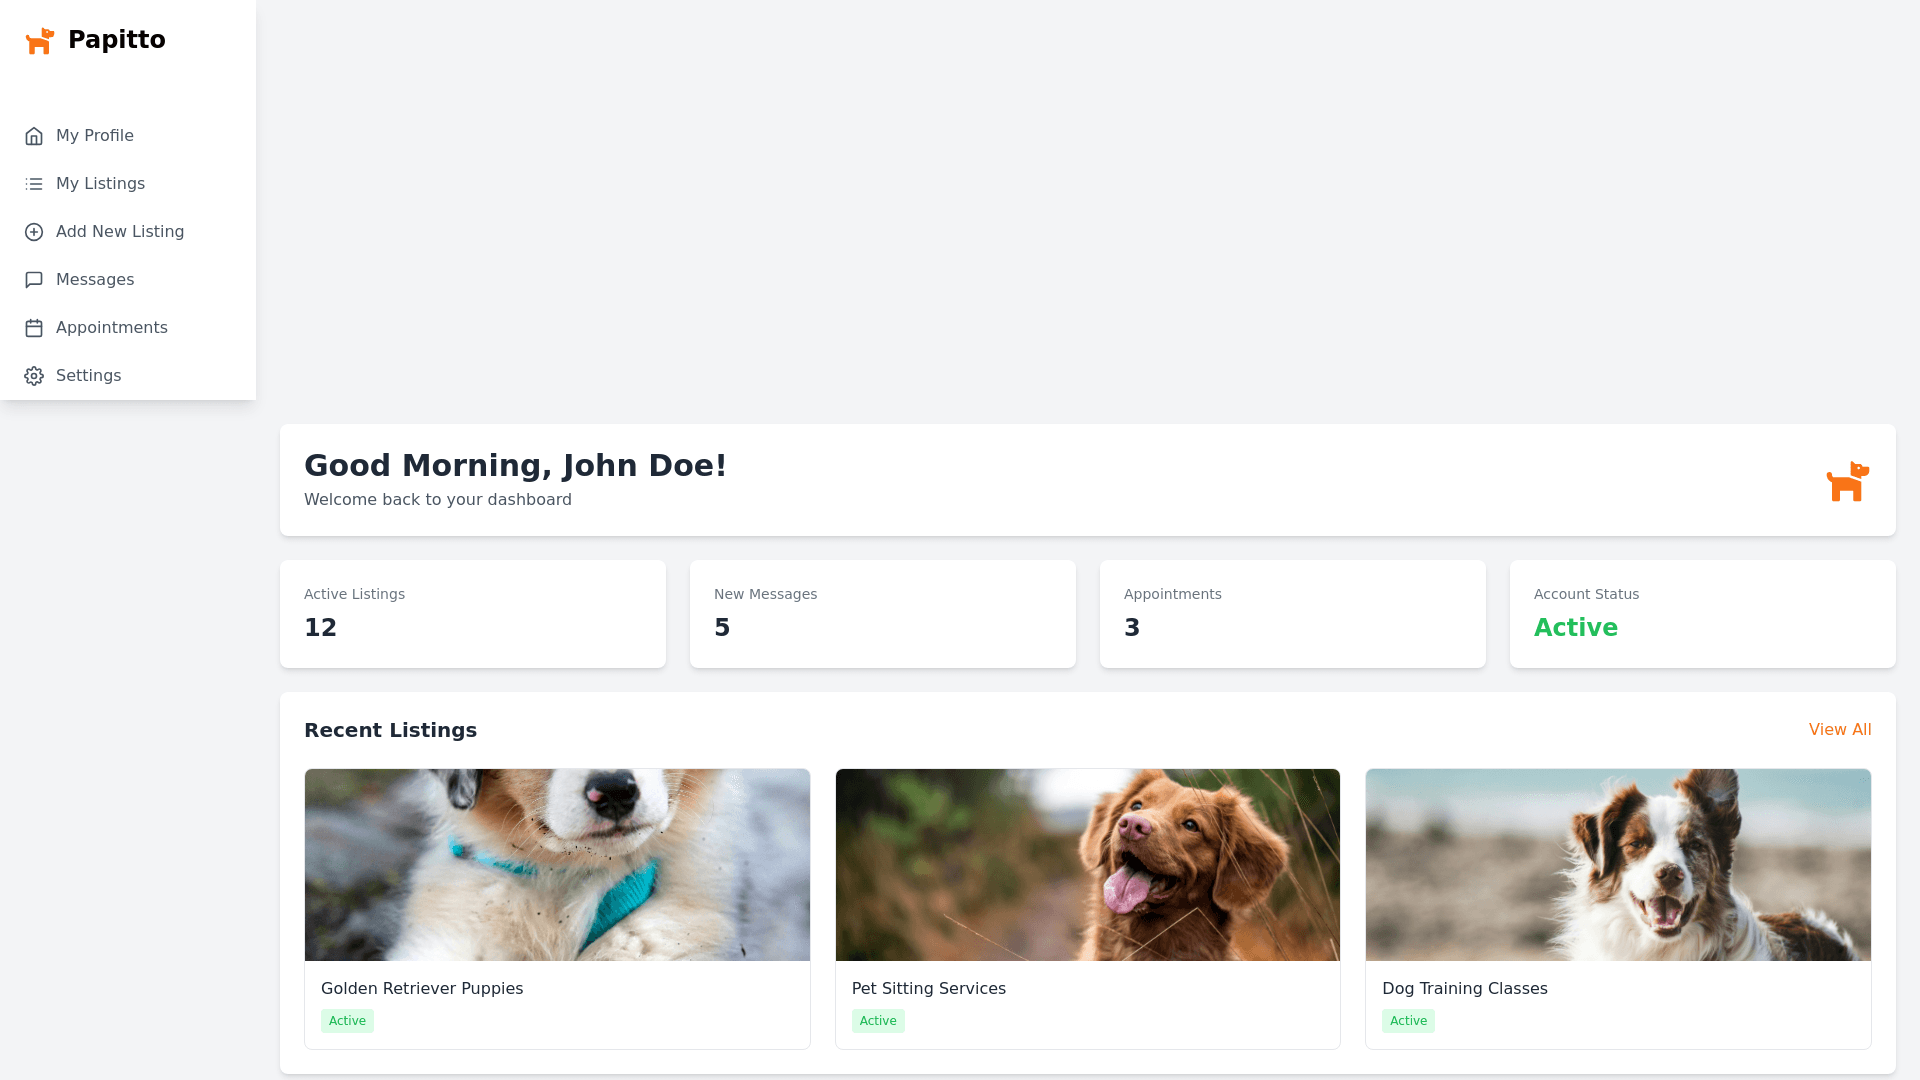Click the Active Listings stat card
The image size is (1920, 1080).
pyautogui.click(x=472, y=613)
